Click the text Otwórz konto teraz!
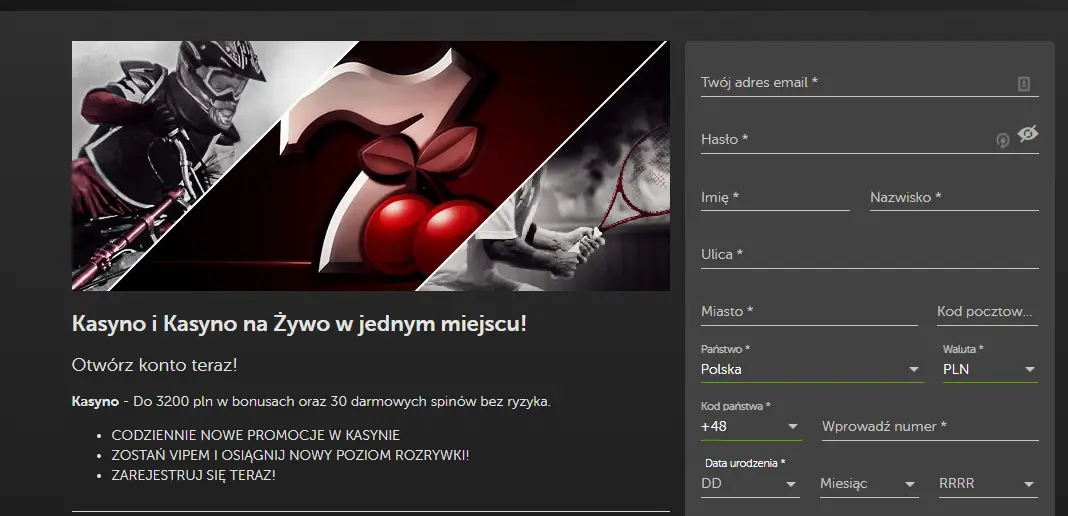Viewport: 1068px width, 516px height. (155, 366)
